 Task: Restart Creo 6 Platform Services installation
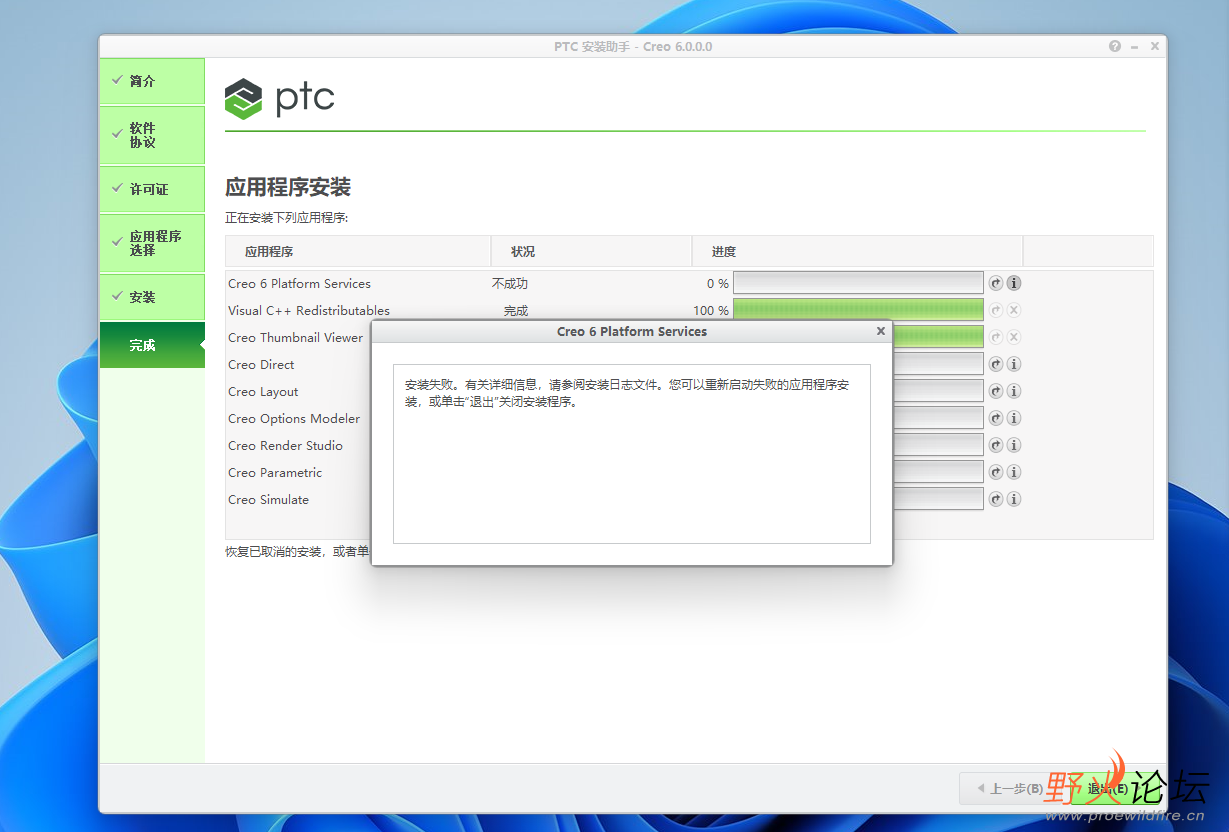tap(996, 283)
